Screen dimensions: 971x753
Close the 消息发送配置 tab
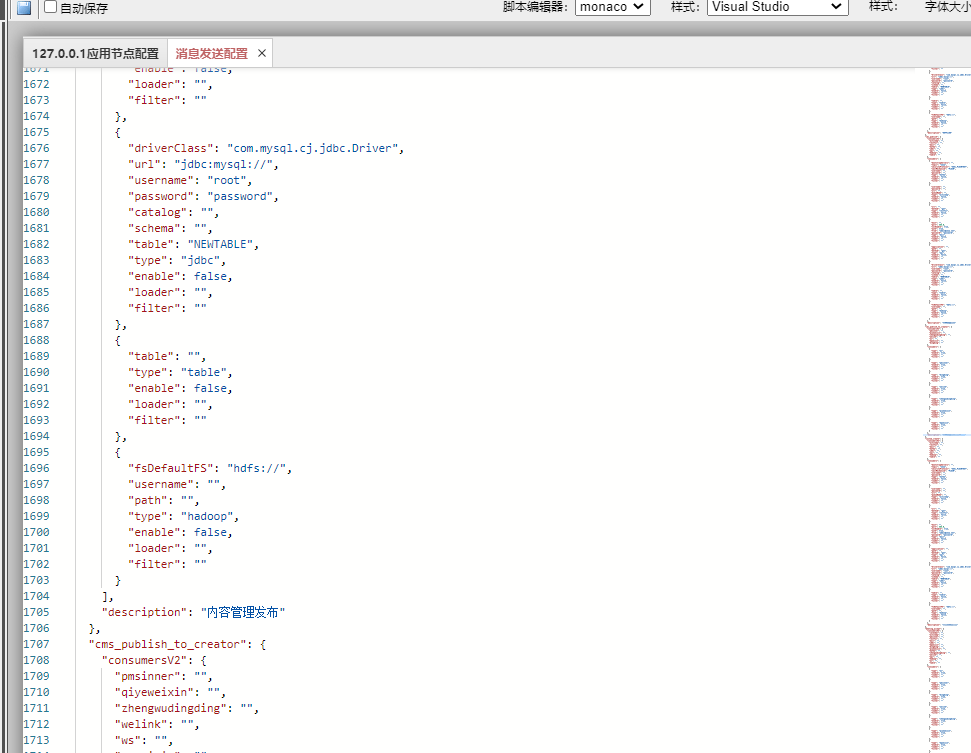click(x=262, y=53)
